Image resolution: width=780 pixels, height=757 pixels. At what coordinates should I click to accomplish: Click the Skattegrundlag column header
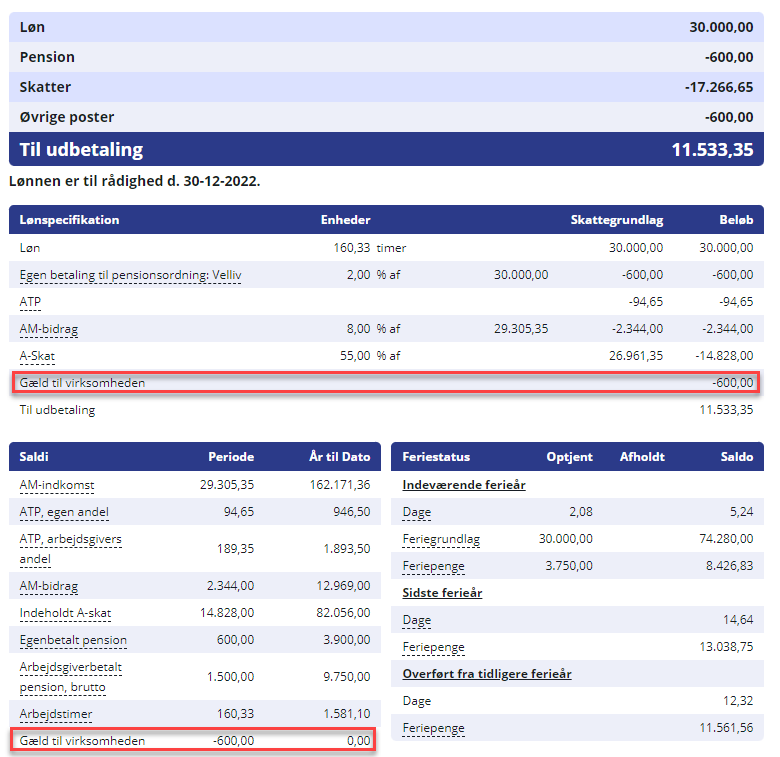coord(617,220)
